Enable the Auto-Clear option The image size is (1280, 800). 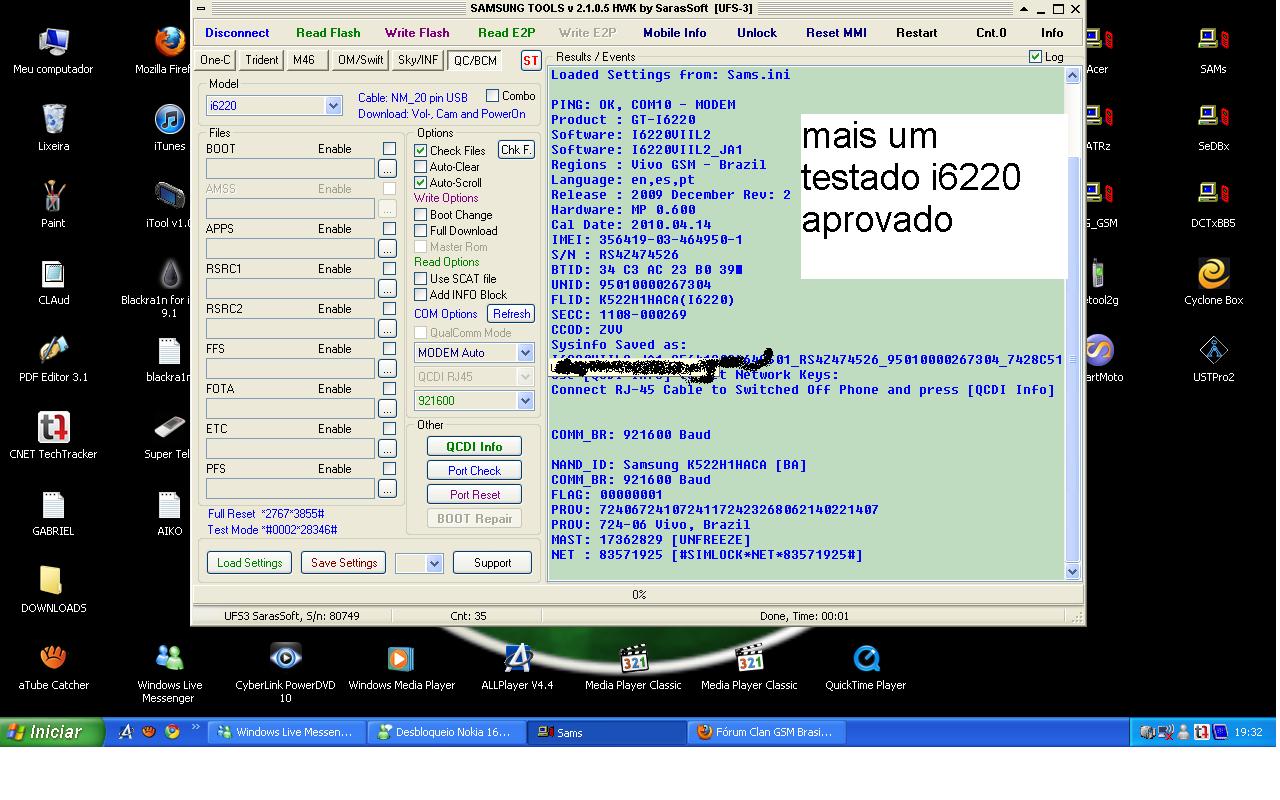pos(421,167)
